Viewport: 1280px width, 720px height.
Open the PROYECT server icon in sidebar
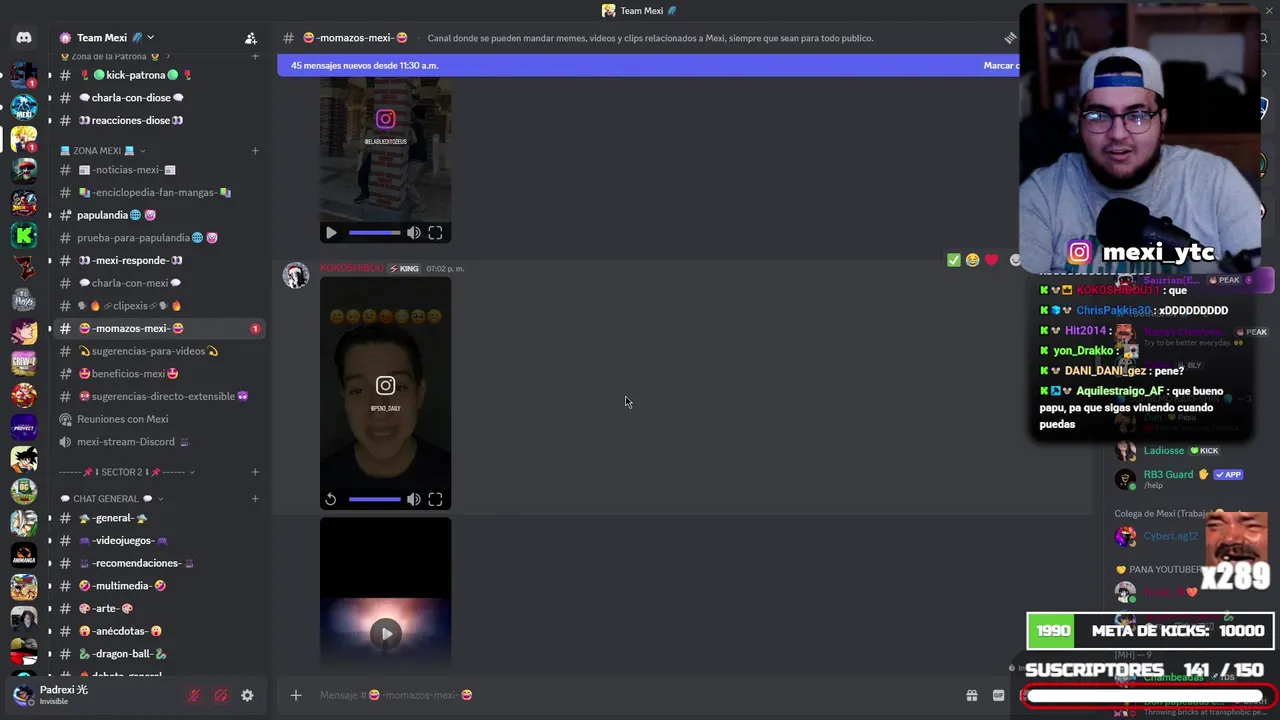[x=24, y=427]
